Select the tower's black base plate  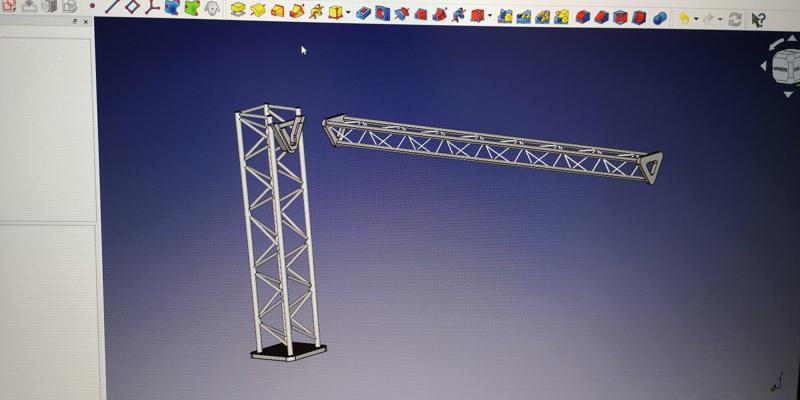click(288, 353)
